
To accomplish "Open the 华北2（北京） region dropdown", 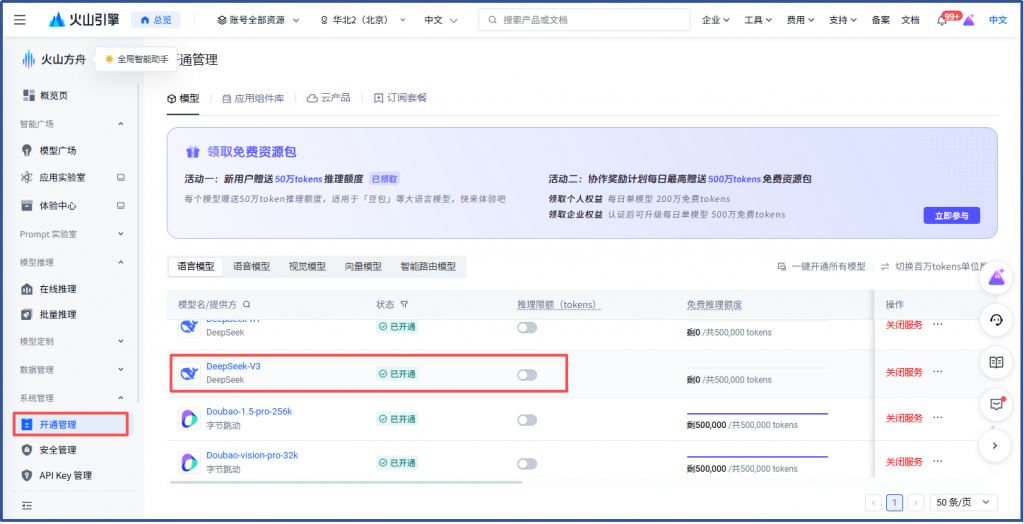I will (361, 20).
